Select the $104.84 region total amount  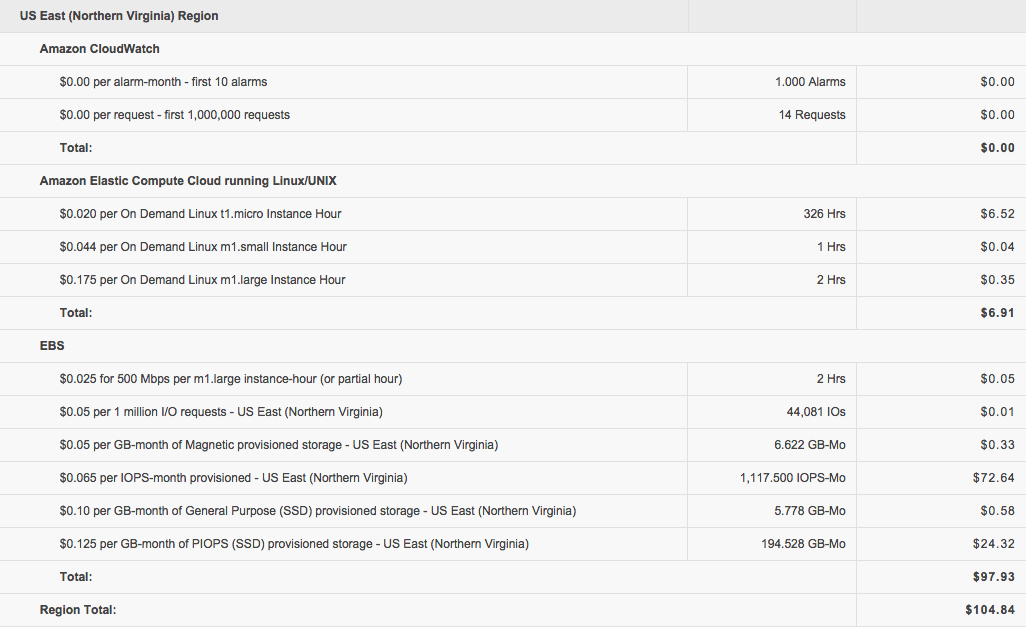point(990,609)
